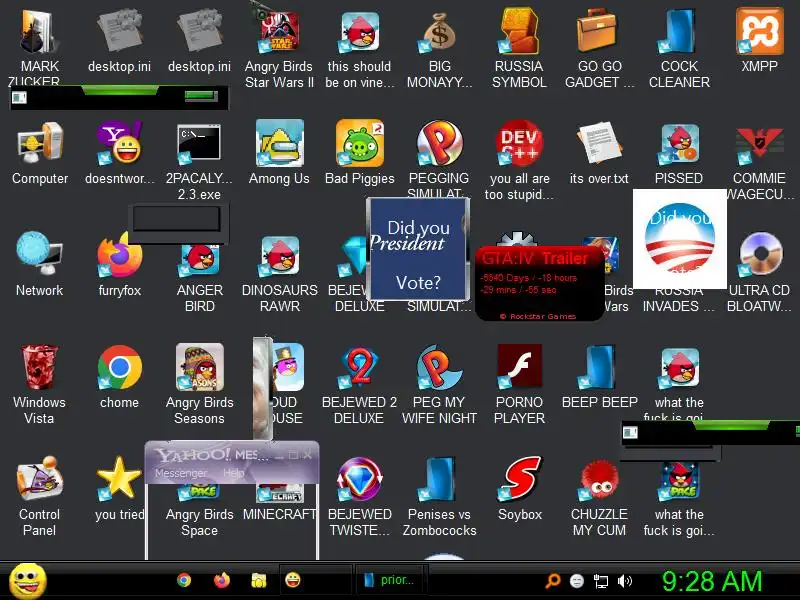The width and height of the screenshot is (800, 600).
Task: Open the Windows Vista recycle bin icon
Action: click(x=39, y=367)
